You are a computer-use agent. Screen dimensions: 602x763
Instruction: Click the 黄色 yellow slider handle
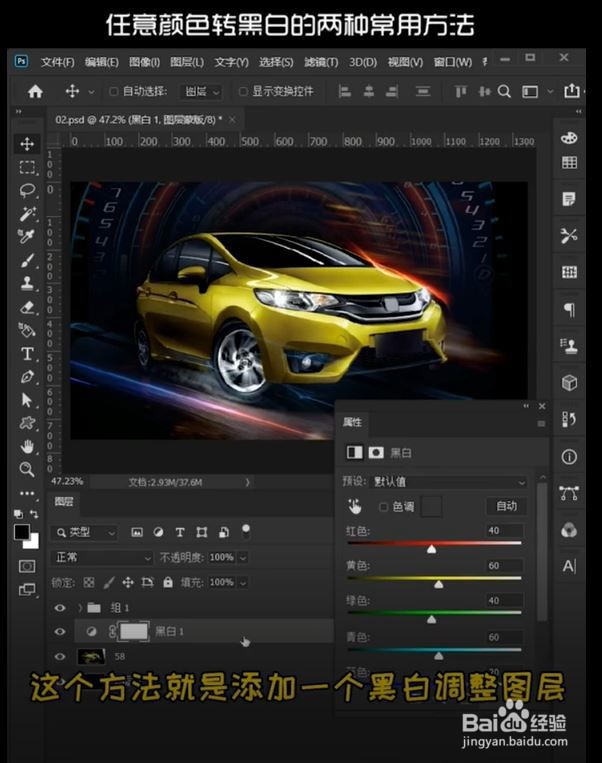438,584
